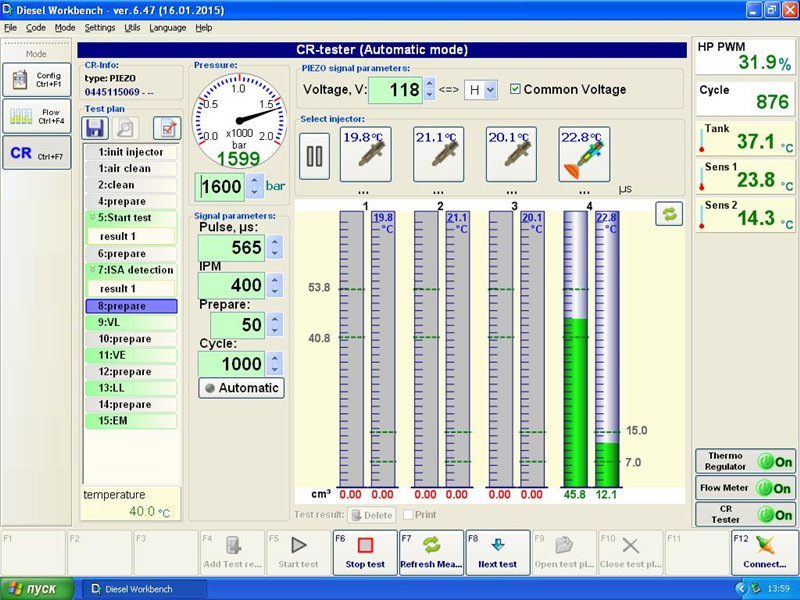Click the Delete test result button
Screen dimensions: 800x600
tap(372, 515)
